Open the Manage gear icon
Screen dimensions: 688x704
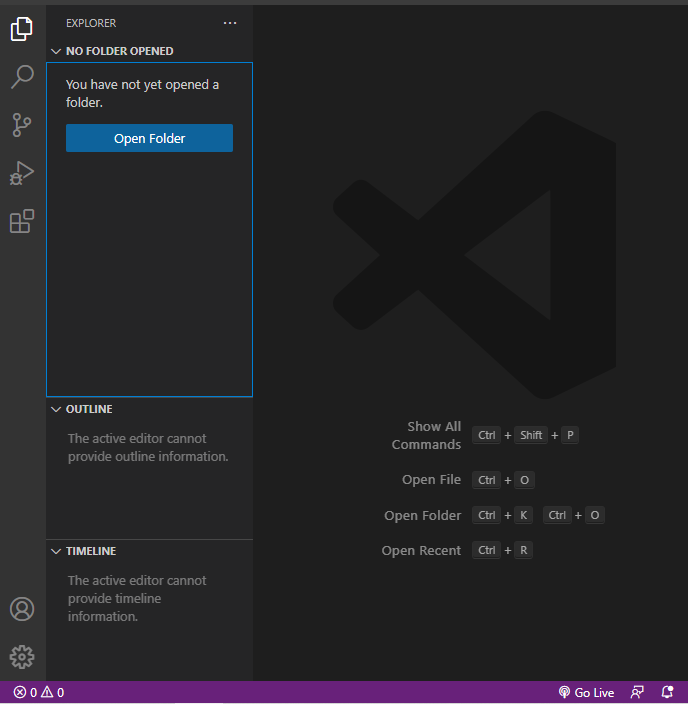[22, 657]
